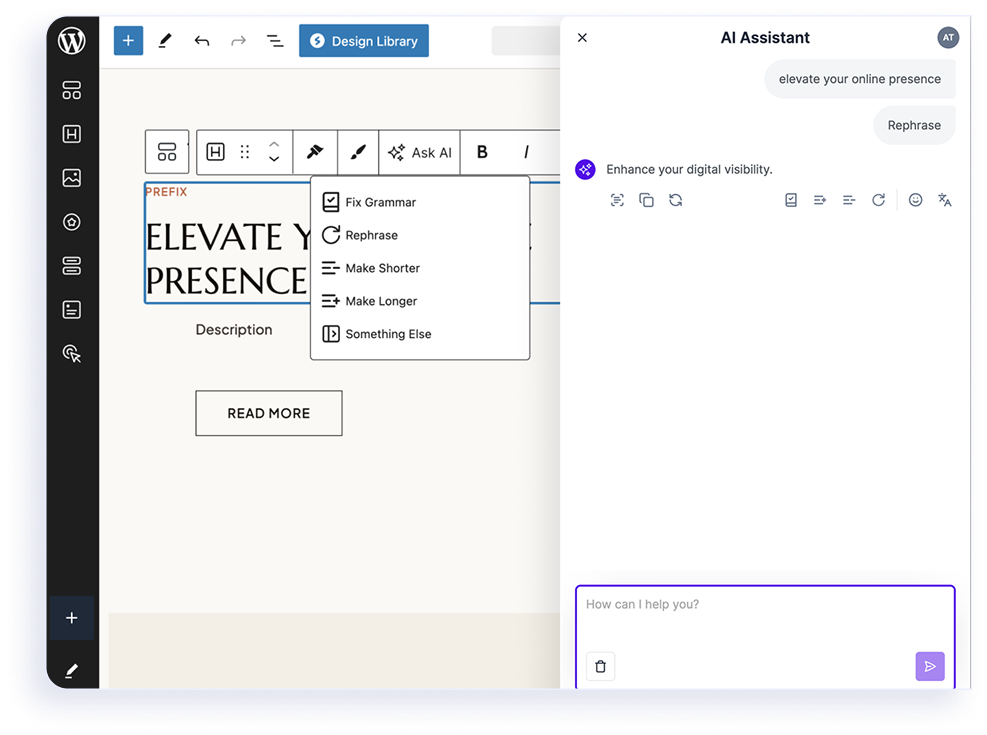
Task: Expand the block mover up arrow
Action: tap(275, 145)
